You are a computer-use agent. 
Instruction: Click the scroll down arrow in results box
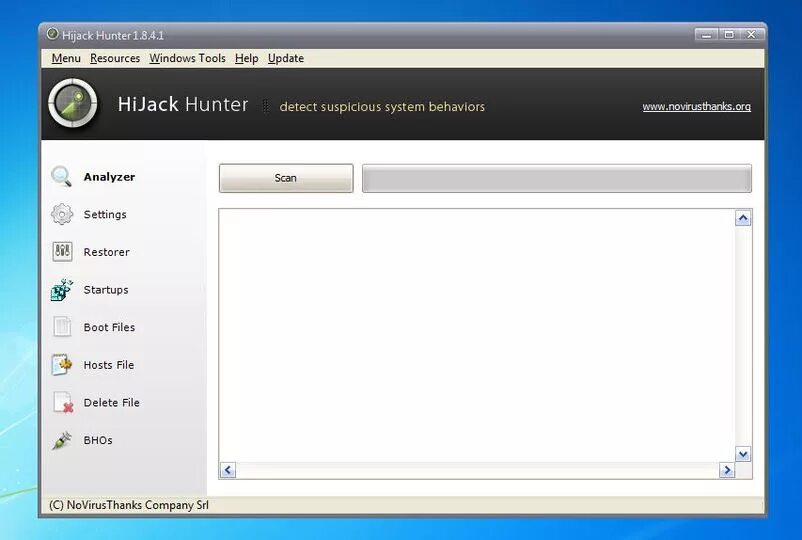click(743, 454)
